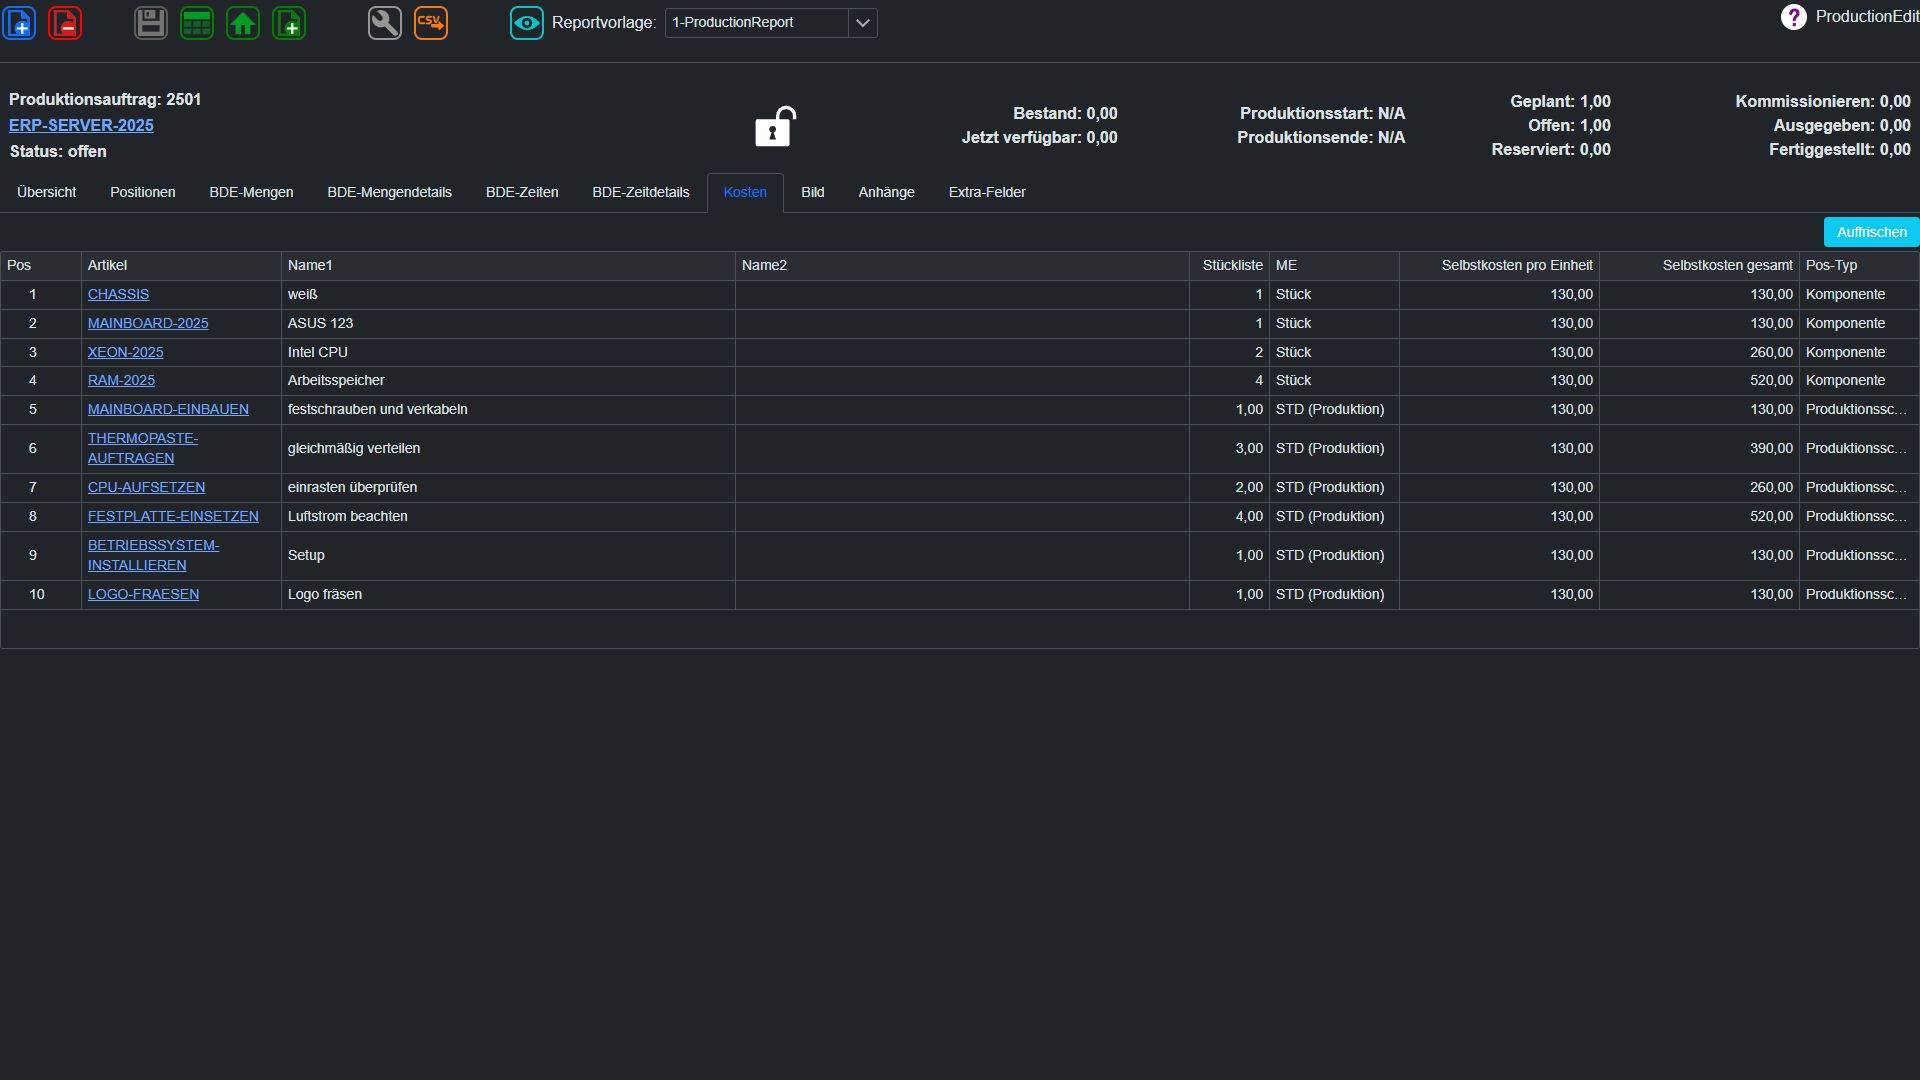Screen dimensions: 1920x1080
Task: Open the ERP-SERVER-2025 link
Action: (x=81, y=125)
